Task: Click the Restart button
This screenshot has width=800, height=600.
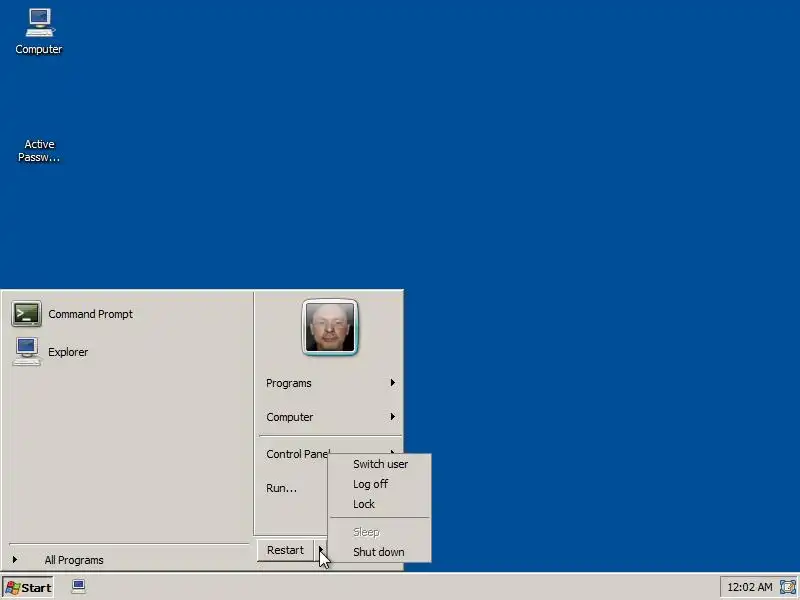Action: 285,550
